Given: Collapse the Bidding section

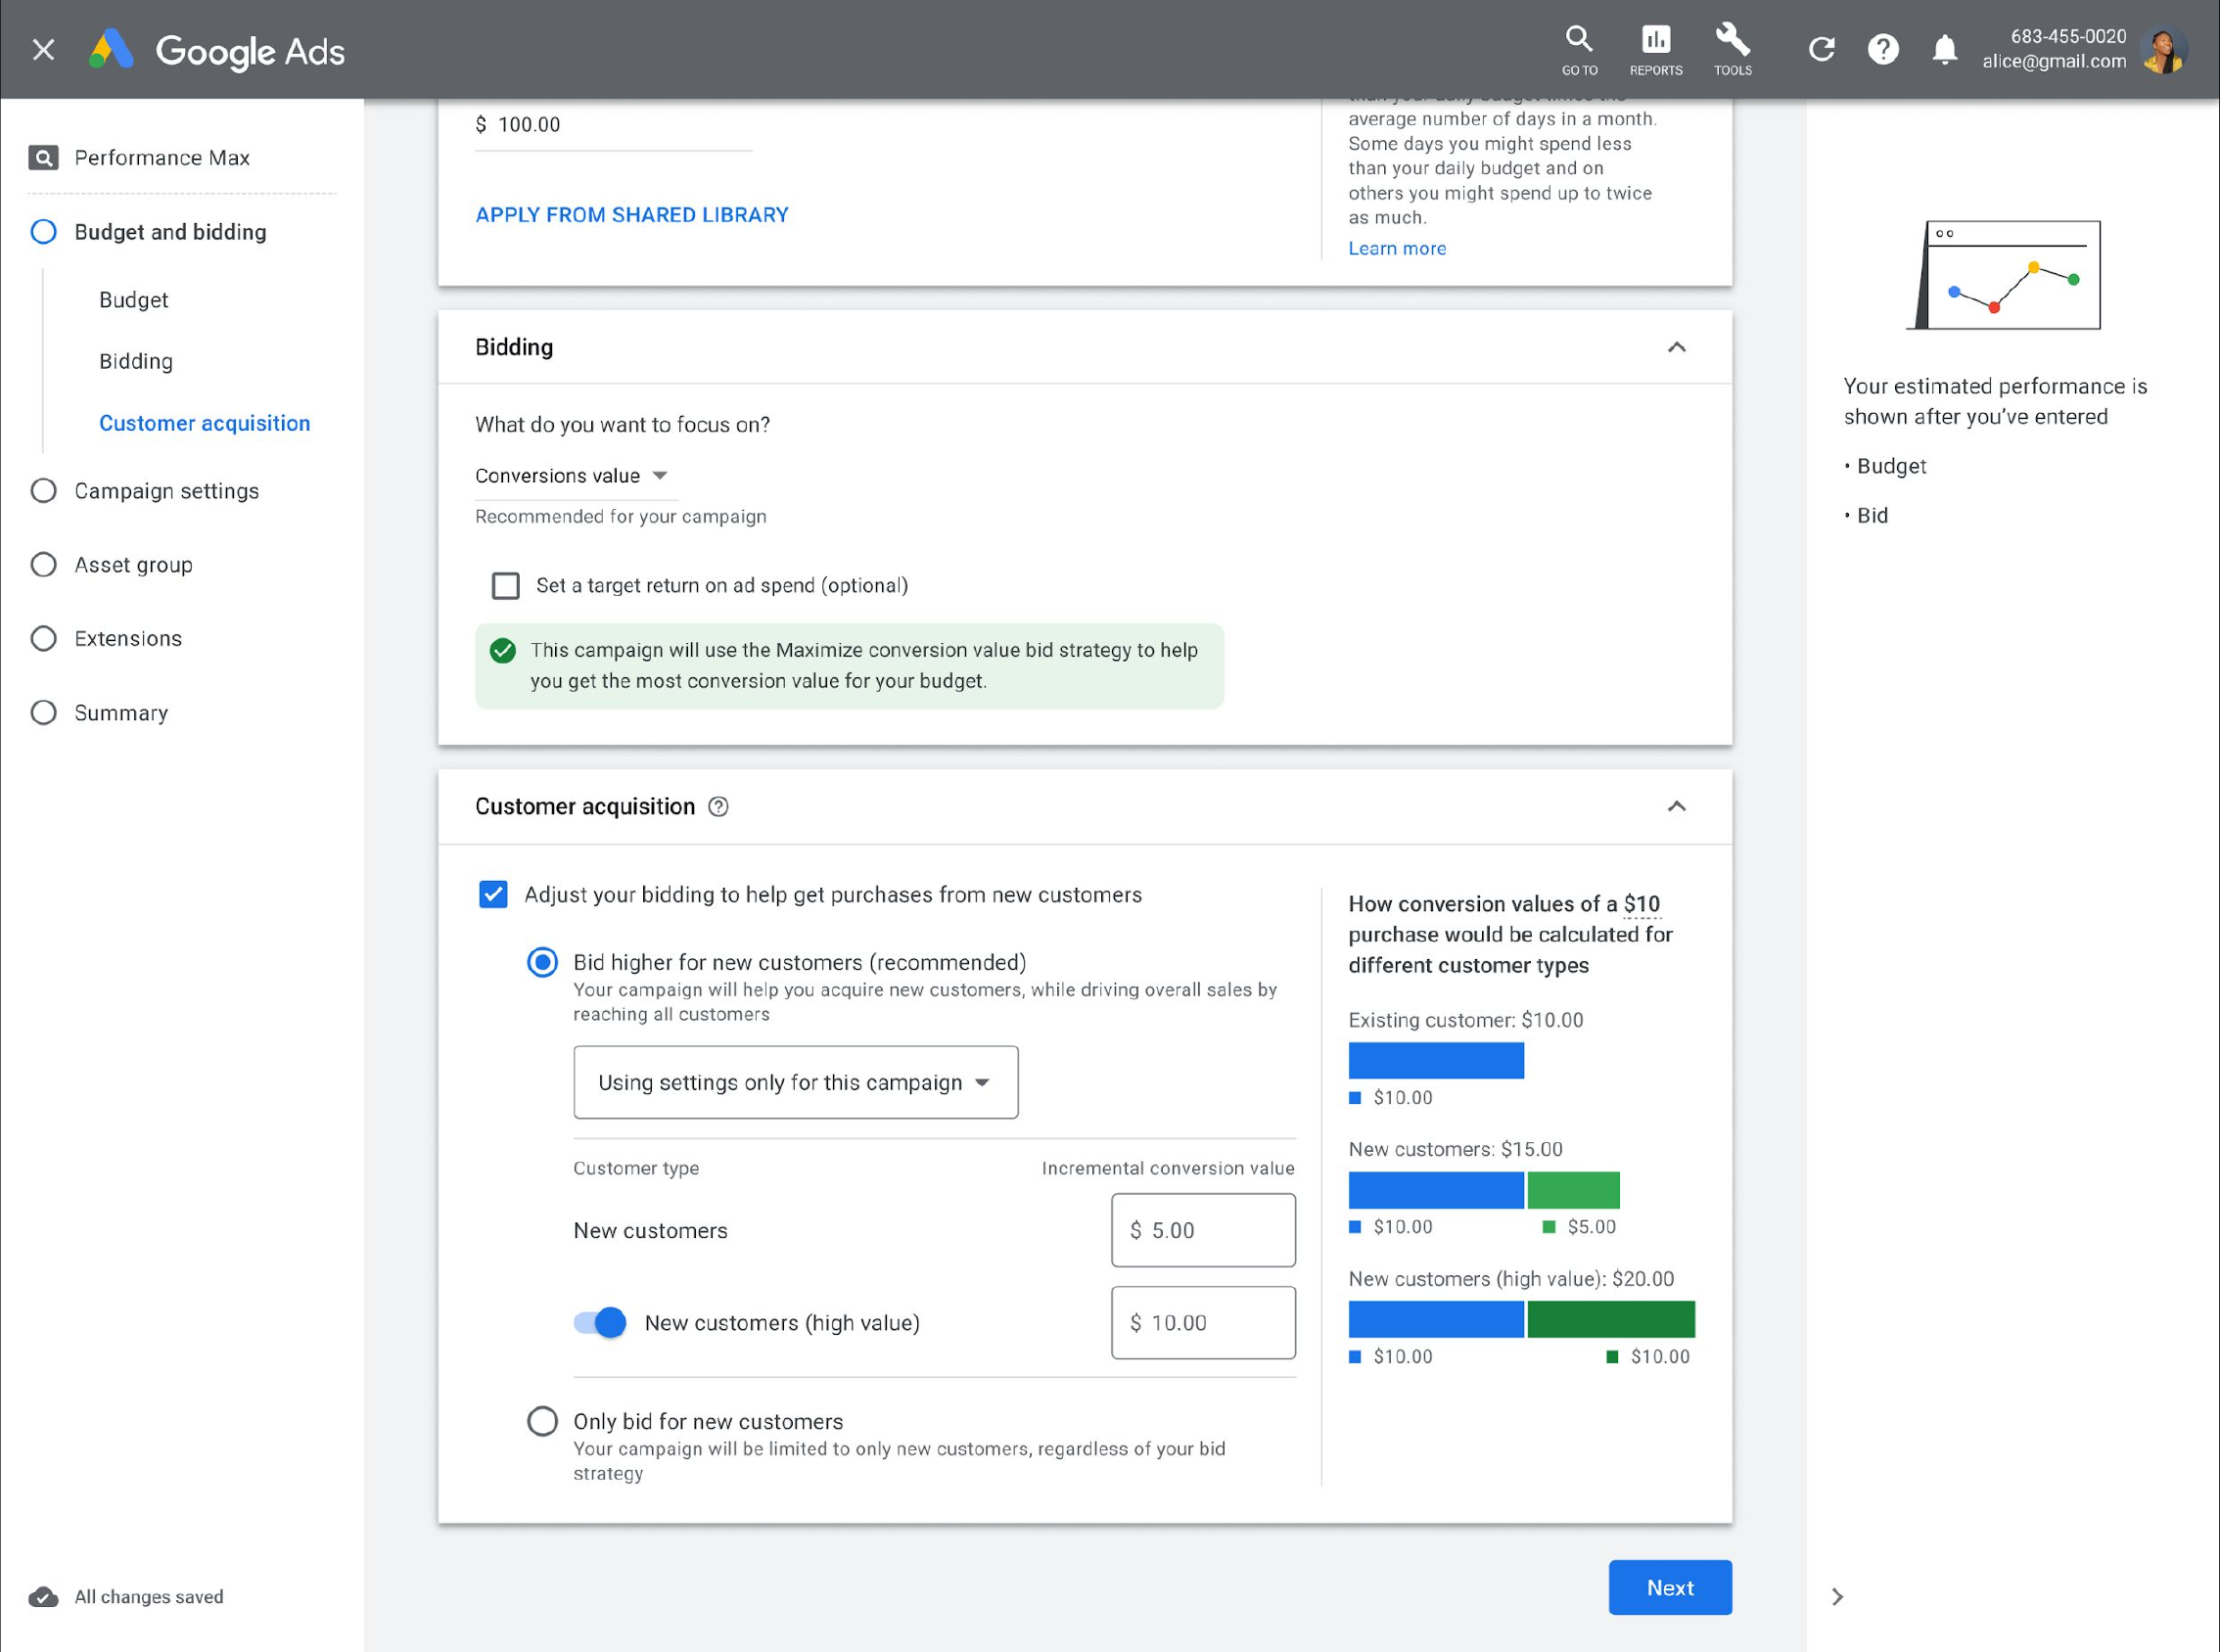Looking at the screenshot, I should 1677,347.
